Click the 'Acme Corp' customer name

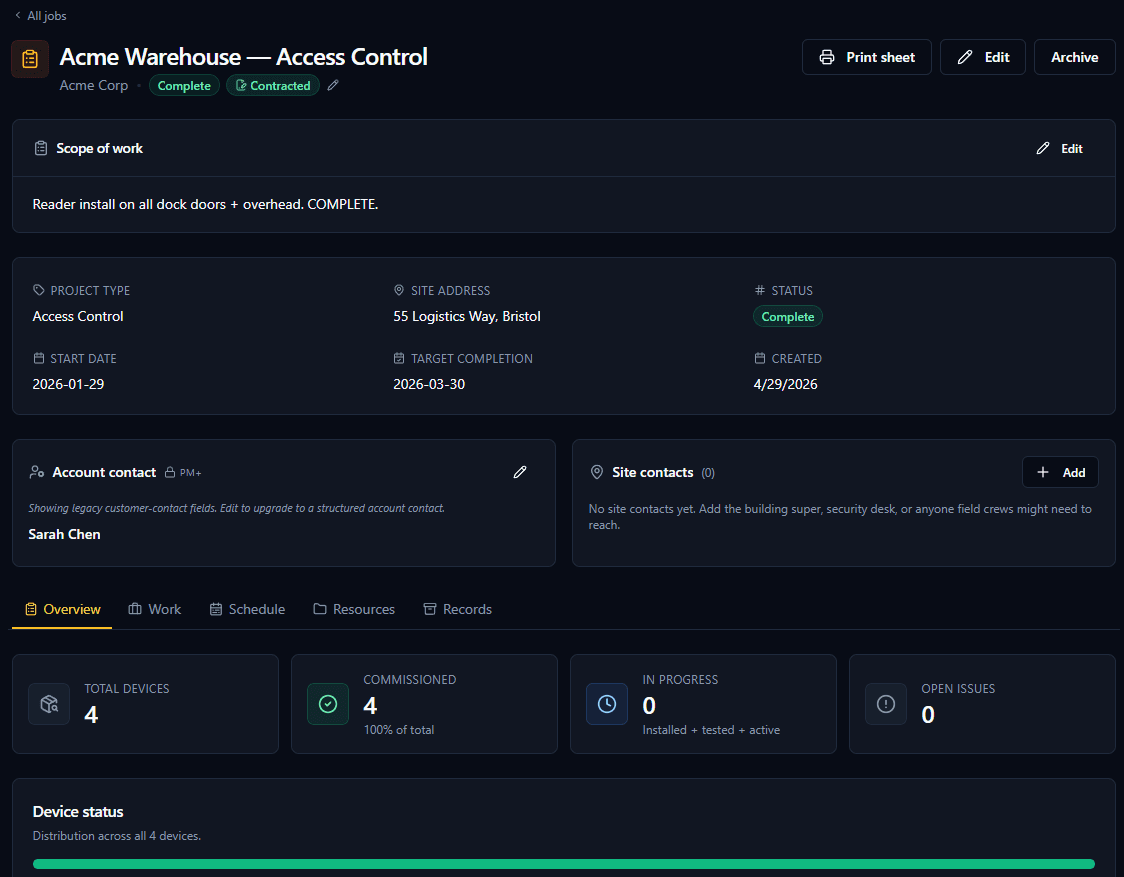coord(94,85)
